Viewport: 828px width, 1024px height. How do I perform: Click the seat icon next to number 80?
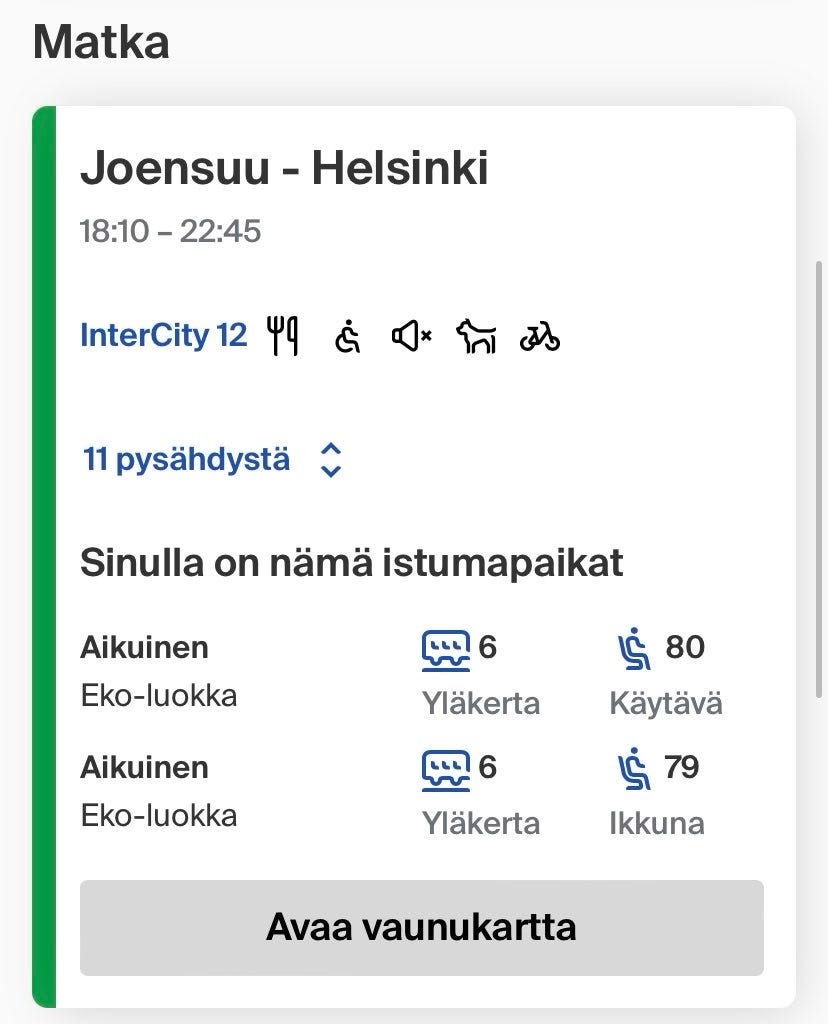point(635,649)
